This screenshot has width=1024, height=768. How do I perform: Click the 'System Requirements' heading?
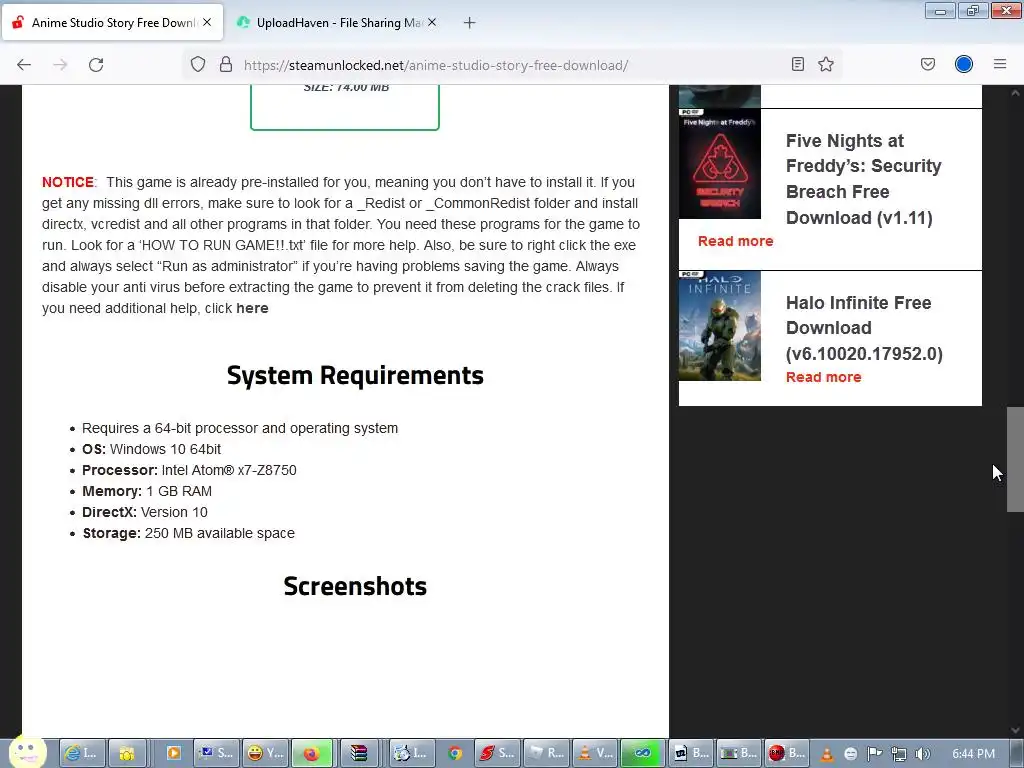355,376
